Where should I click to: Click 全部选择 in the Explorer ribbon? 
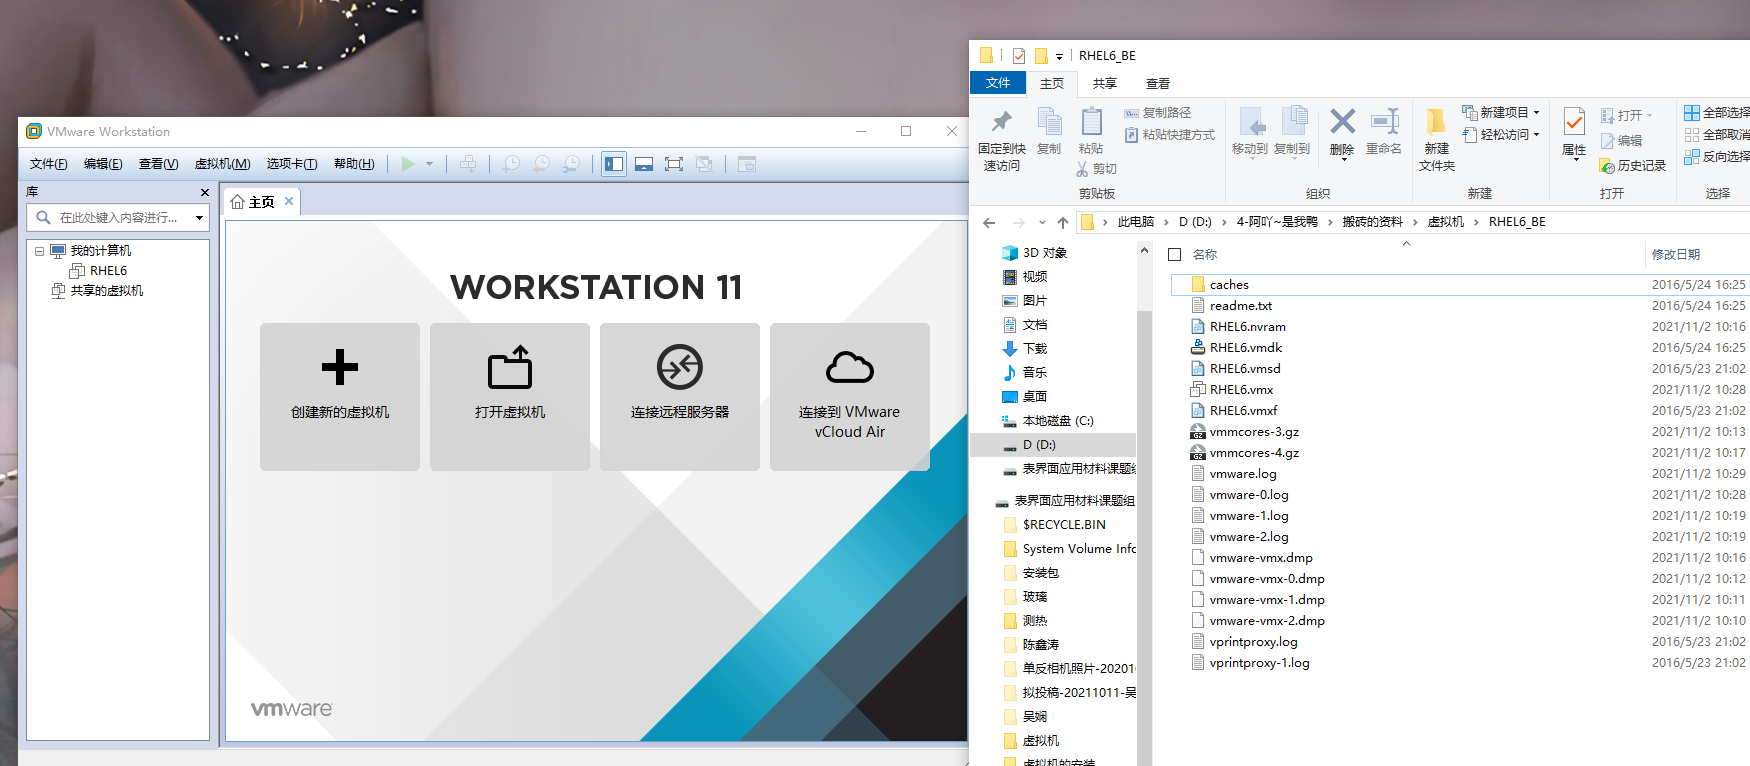[x=1717, y=113]
